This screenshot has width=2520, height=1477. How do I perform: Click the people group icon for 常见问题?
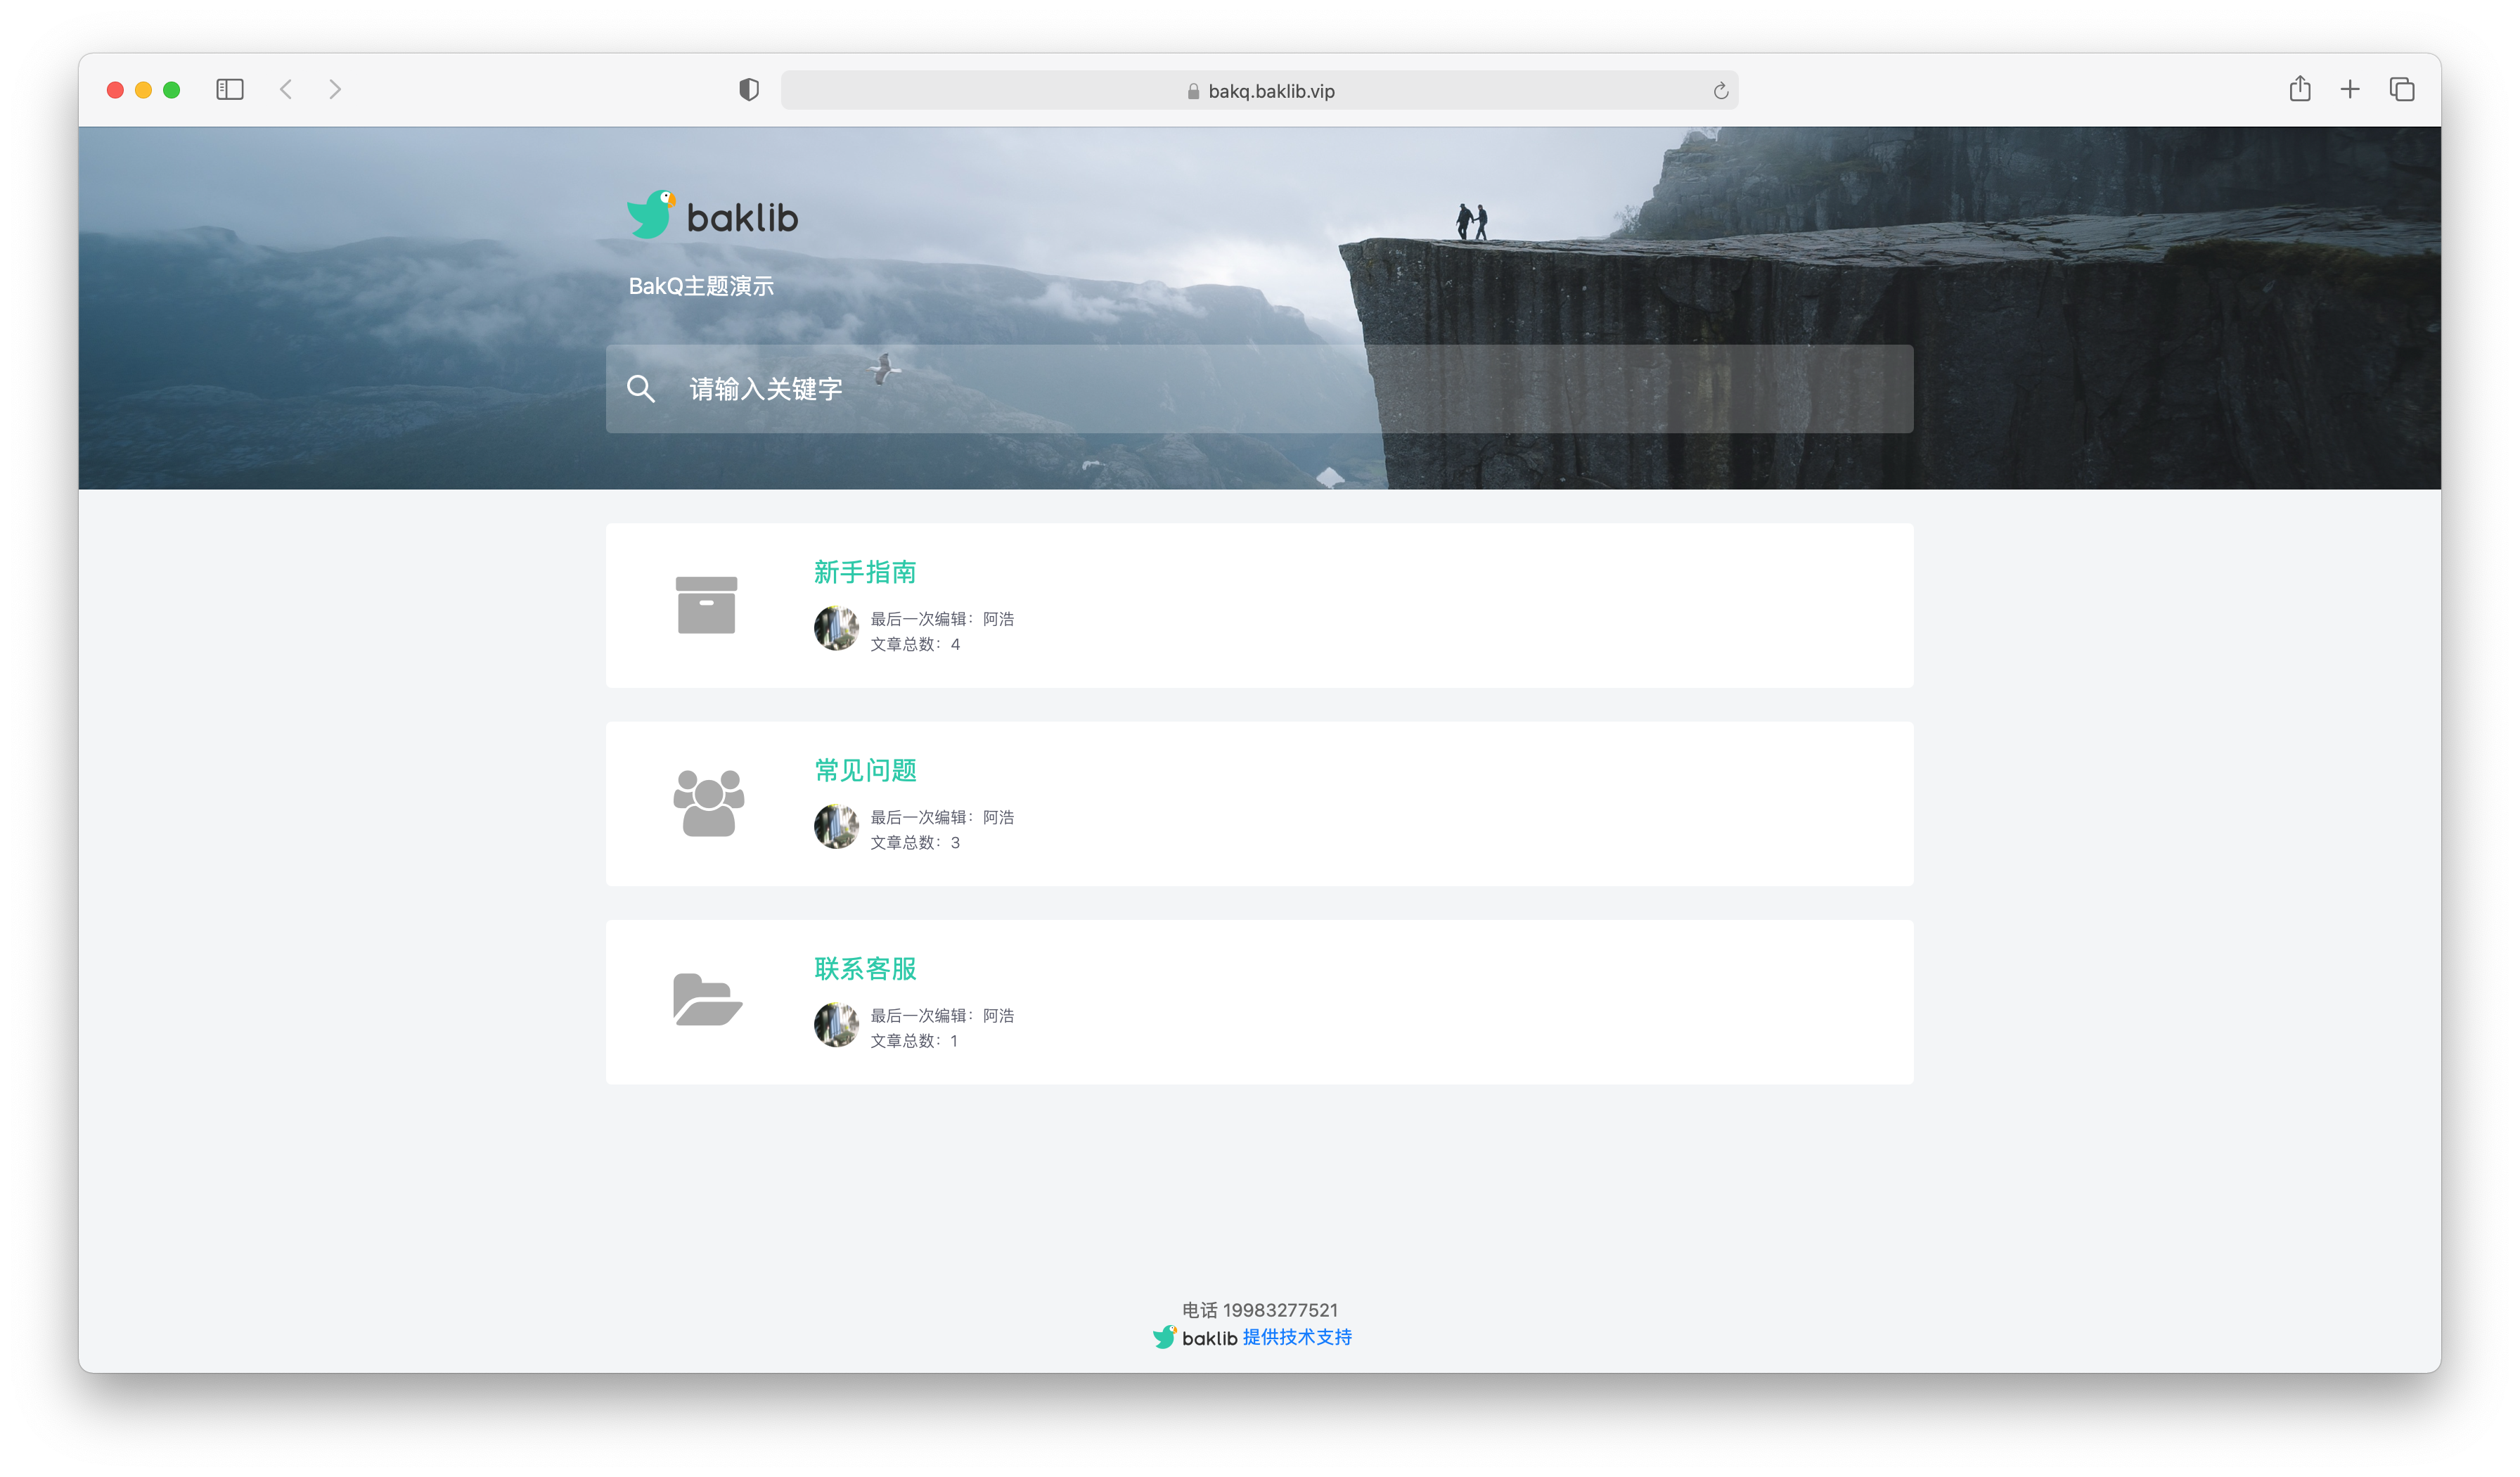708,803
